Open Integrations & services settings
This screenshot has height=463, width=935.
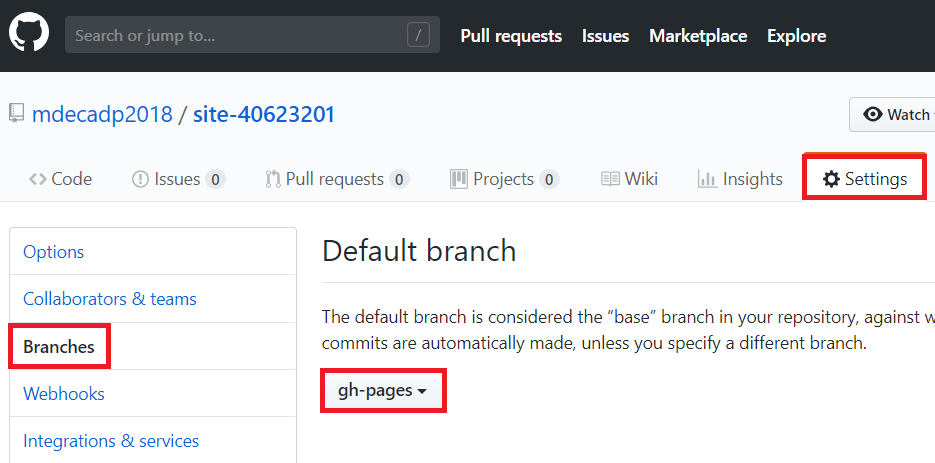click(x=153, y=440)
